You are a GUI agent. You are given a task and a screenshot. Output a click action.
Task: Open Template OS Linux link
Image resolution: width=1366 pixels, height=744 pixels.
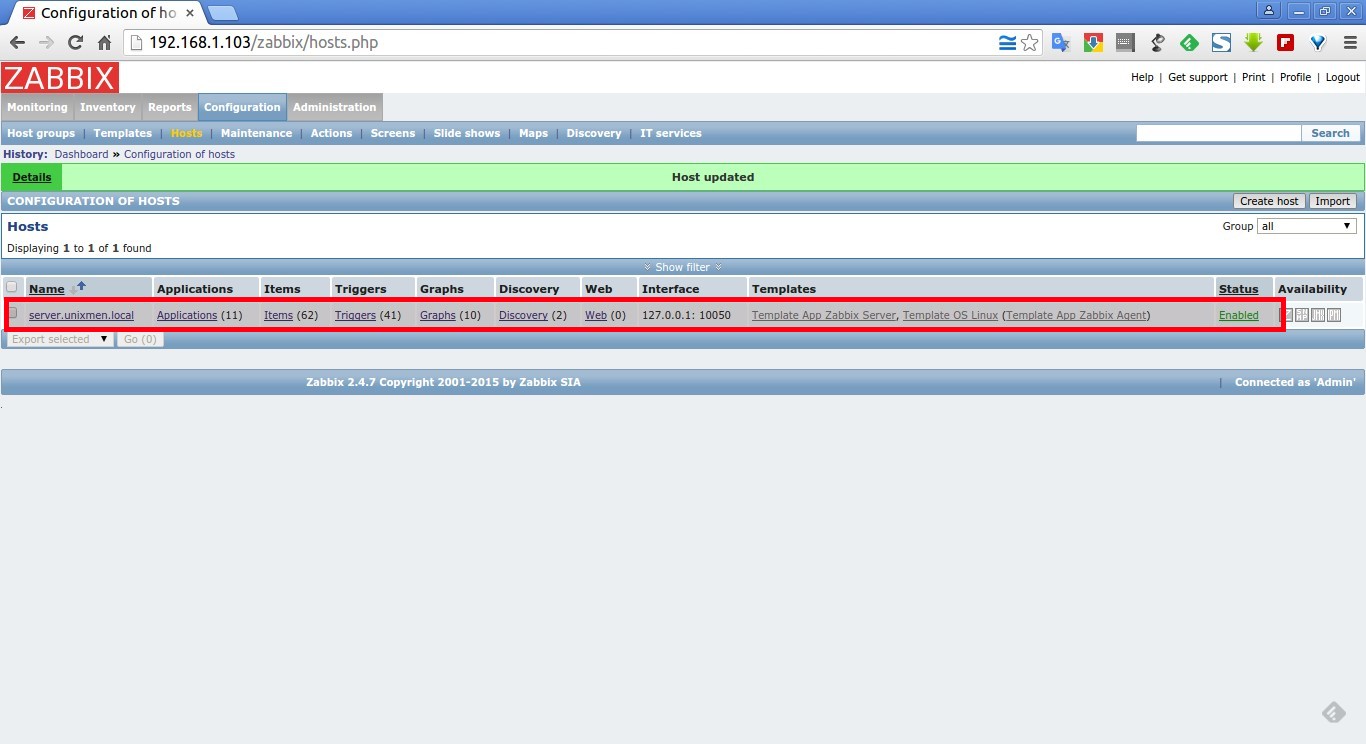point(950,315)
